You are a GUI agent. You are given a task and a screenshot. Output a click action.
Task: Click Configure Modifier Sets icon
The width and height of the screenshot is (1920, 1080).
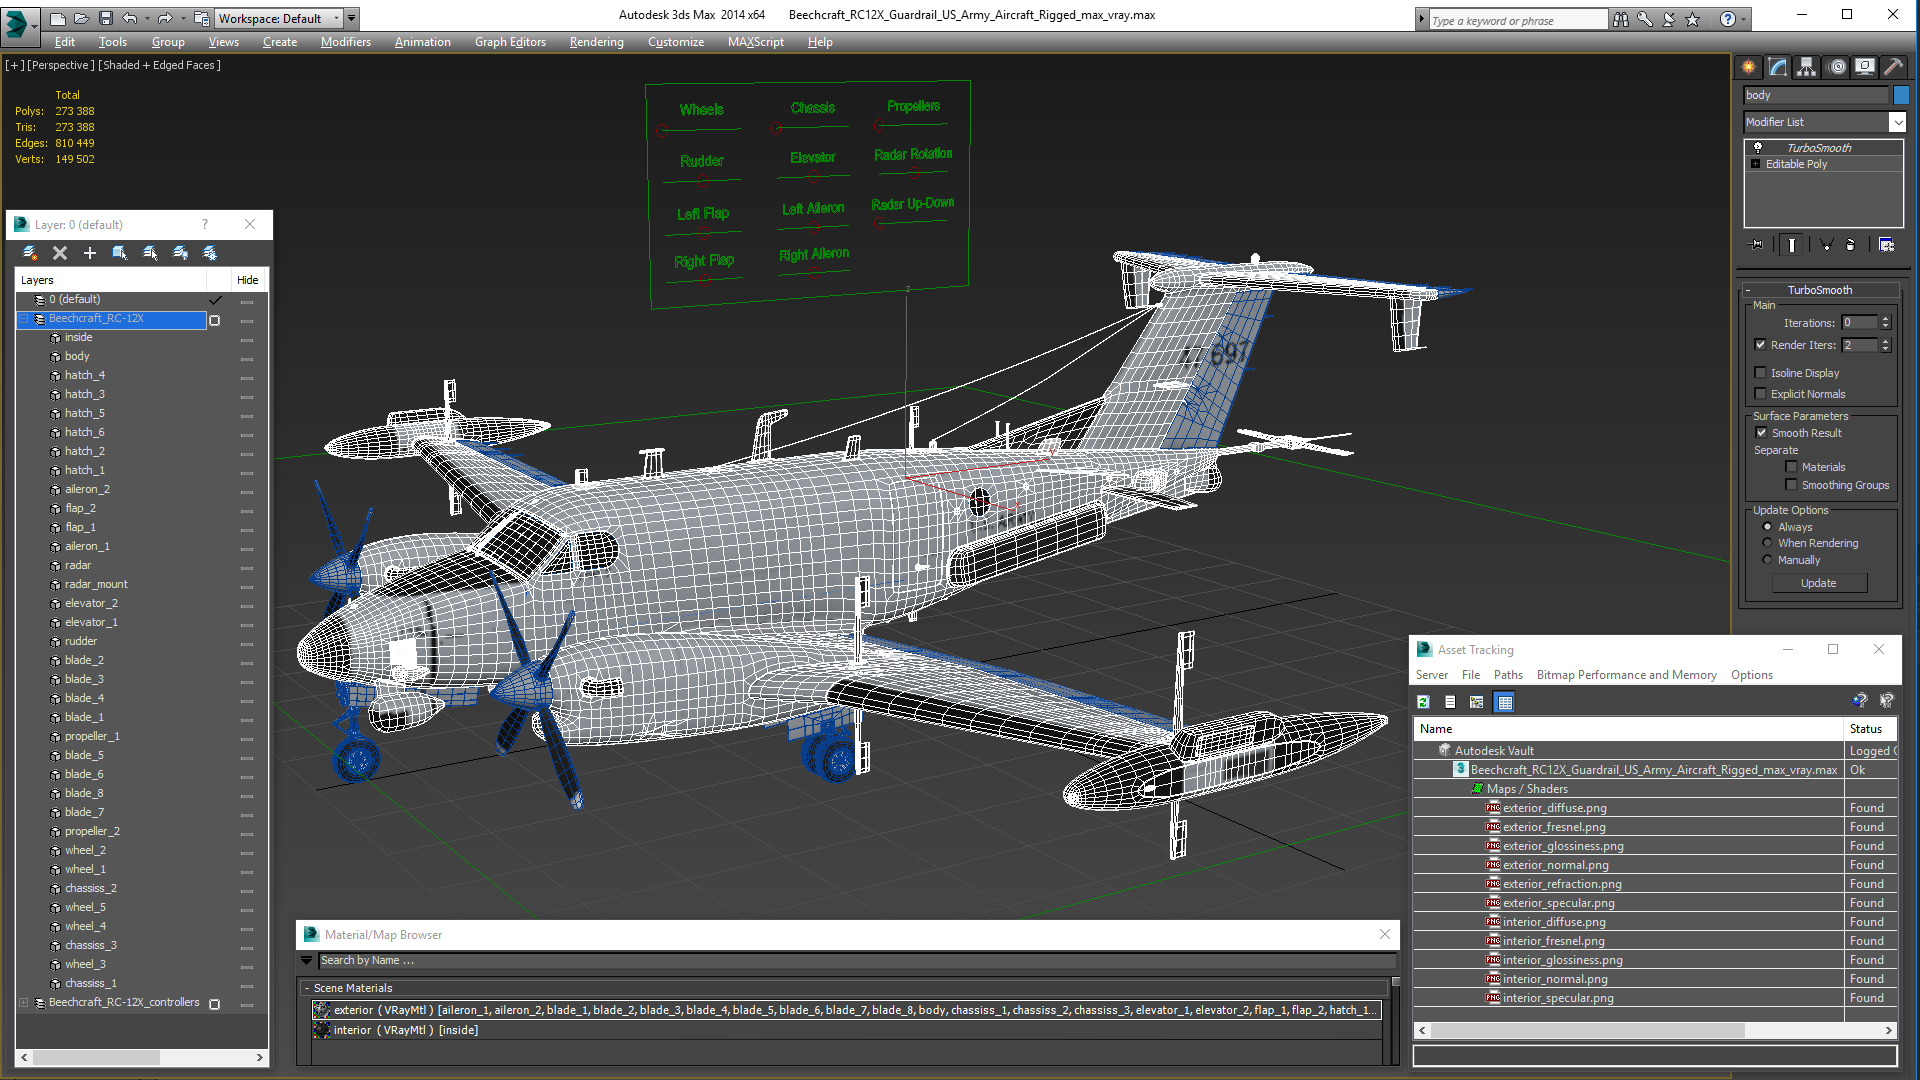point(1886,245)
